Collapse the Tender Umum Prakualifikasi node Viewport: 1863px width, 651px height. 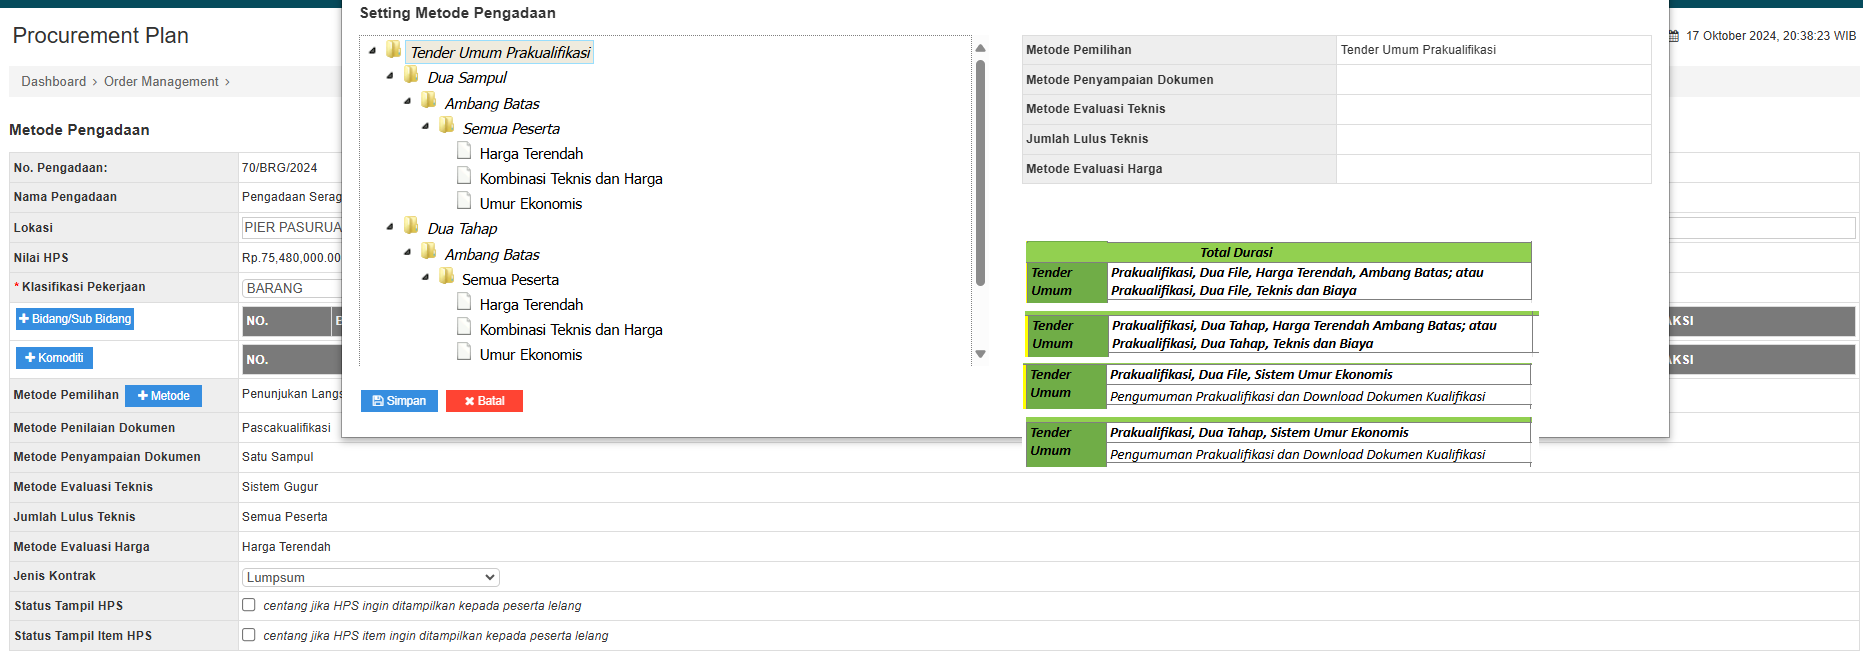click(x=372, y=51)
